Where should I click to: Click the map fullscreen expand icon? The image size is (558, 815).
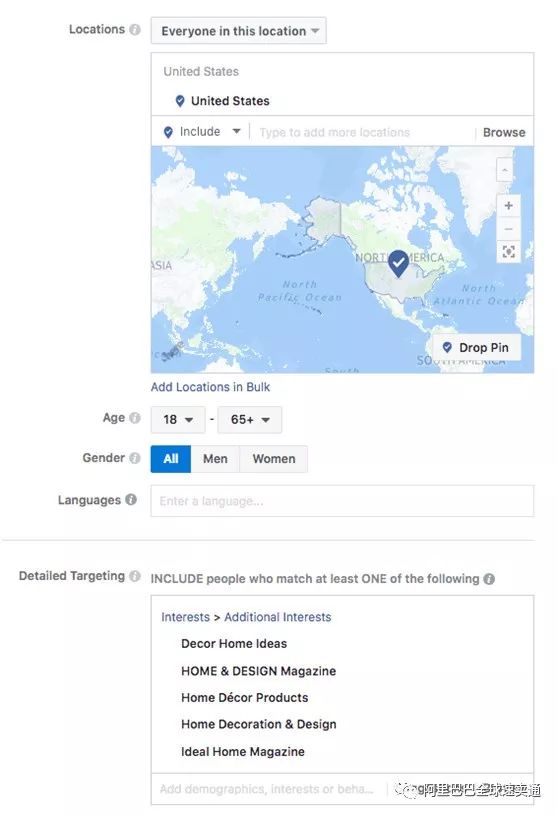508,252
